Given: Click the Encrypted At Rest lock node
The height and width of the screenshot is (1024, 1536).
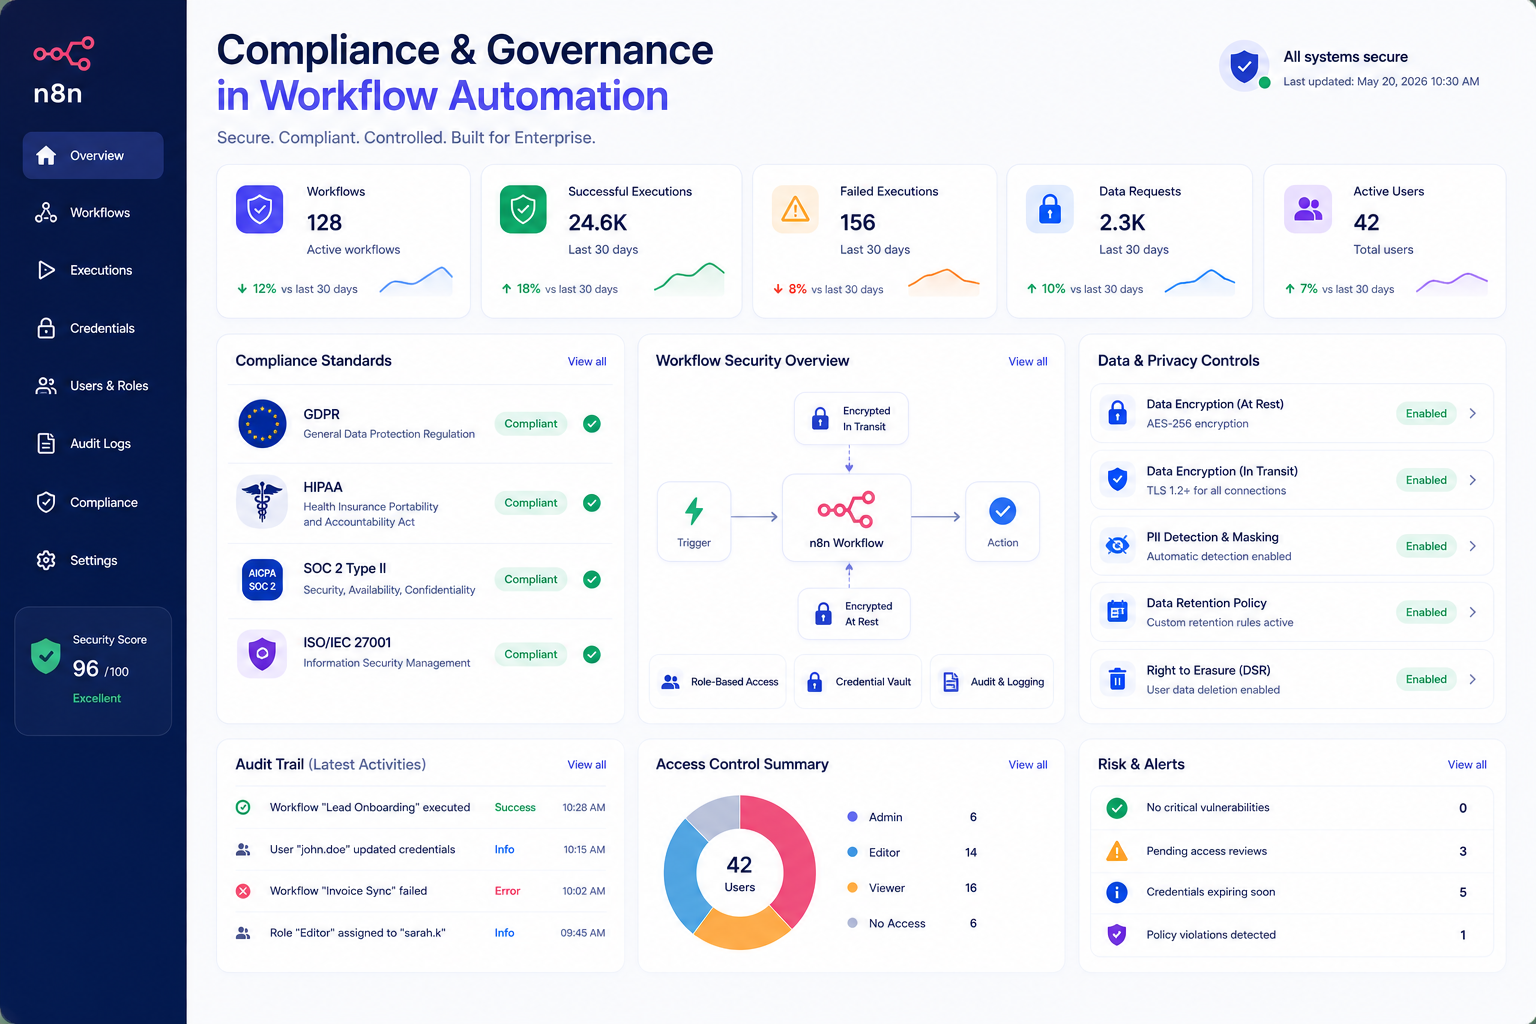Looking at the screenshot, I should coord(854,614).
